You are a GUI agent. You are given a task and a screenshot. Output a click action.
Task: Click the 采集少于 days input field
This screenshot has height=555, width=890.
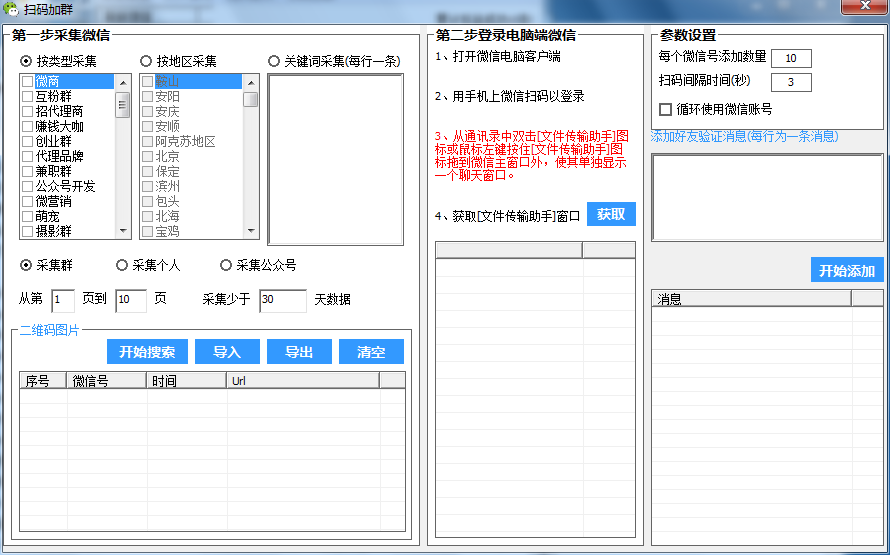click(x=283, y=300)
